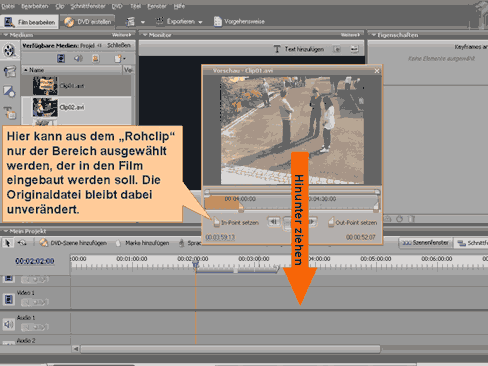The height and width of the screenshot is (366, 488).
Task: Collapse the Mein Projekt panel
Action: (x=5, y=231)
